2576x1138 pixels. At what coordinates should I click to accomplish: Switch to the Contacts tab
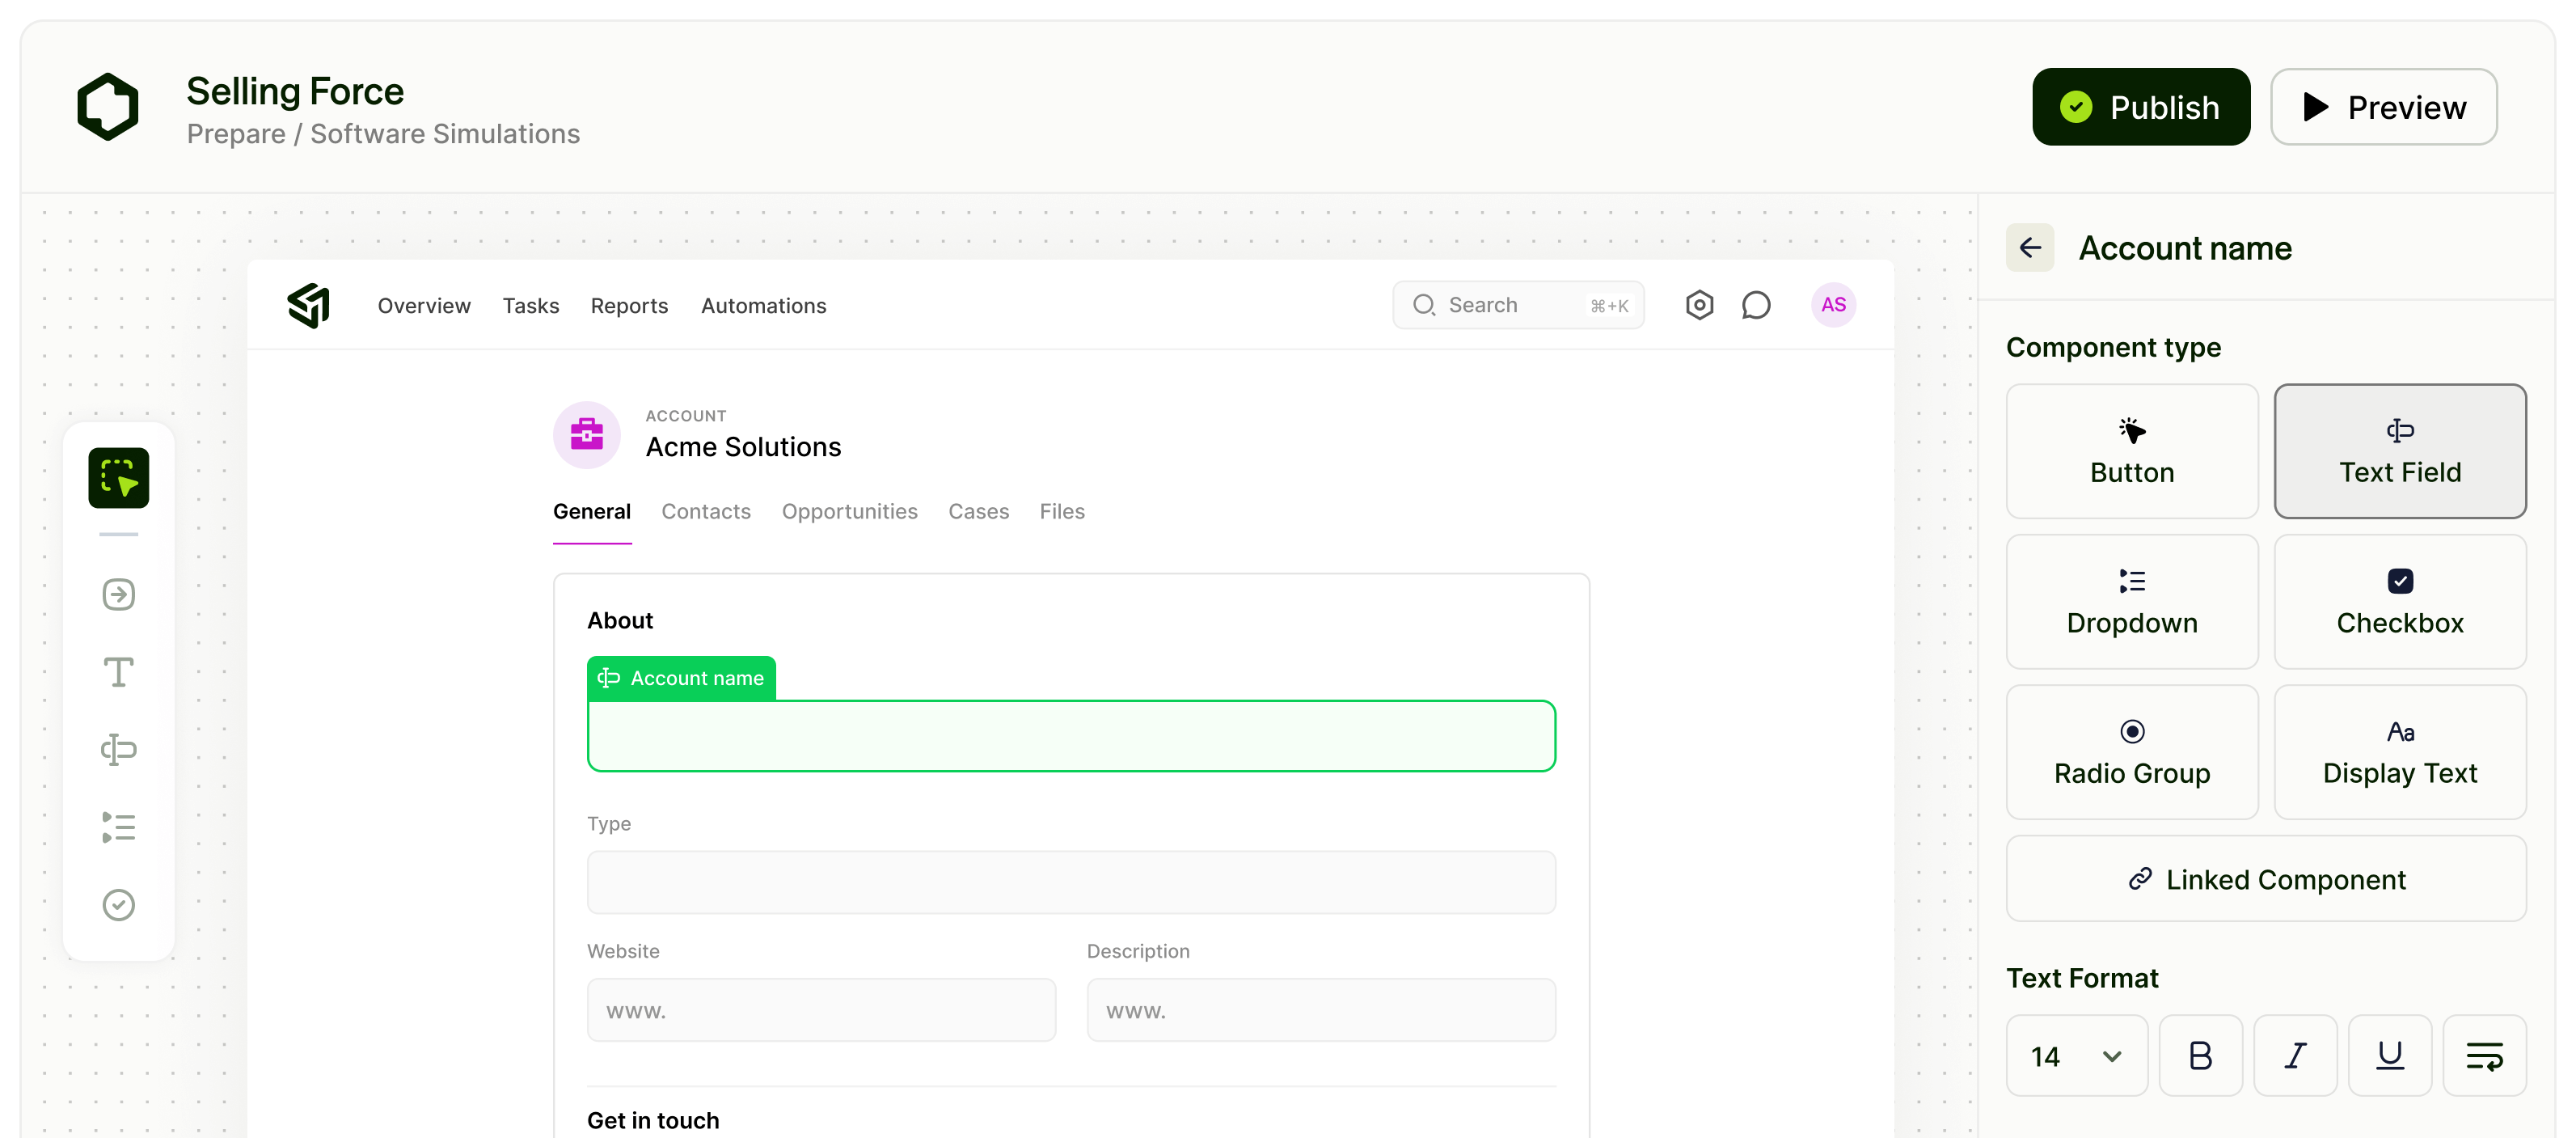pos(705,511)
